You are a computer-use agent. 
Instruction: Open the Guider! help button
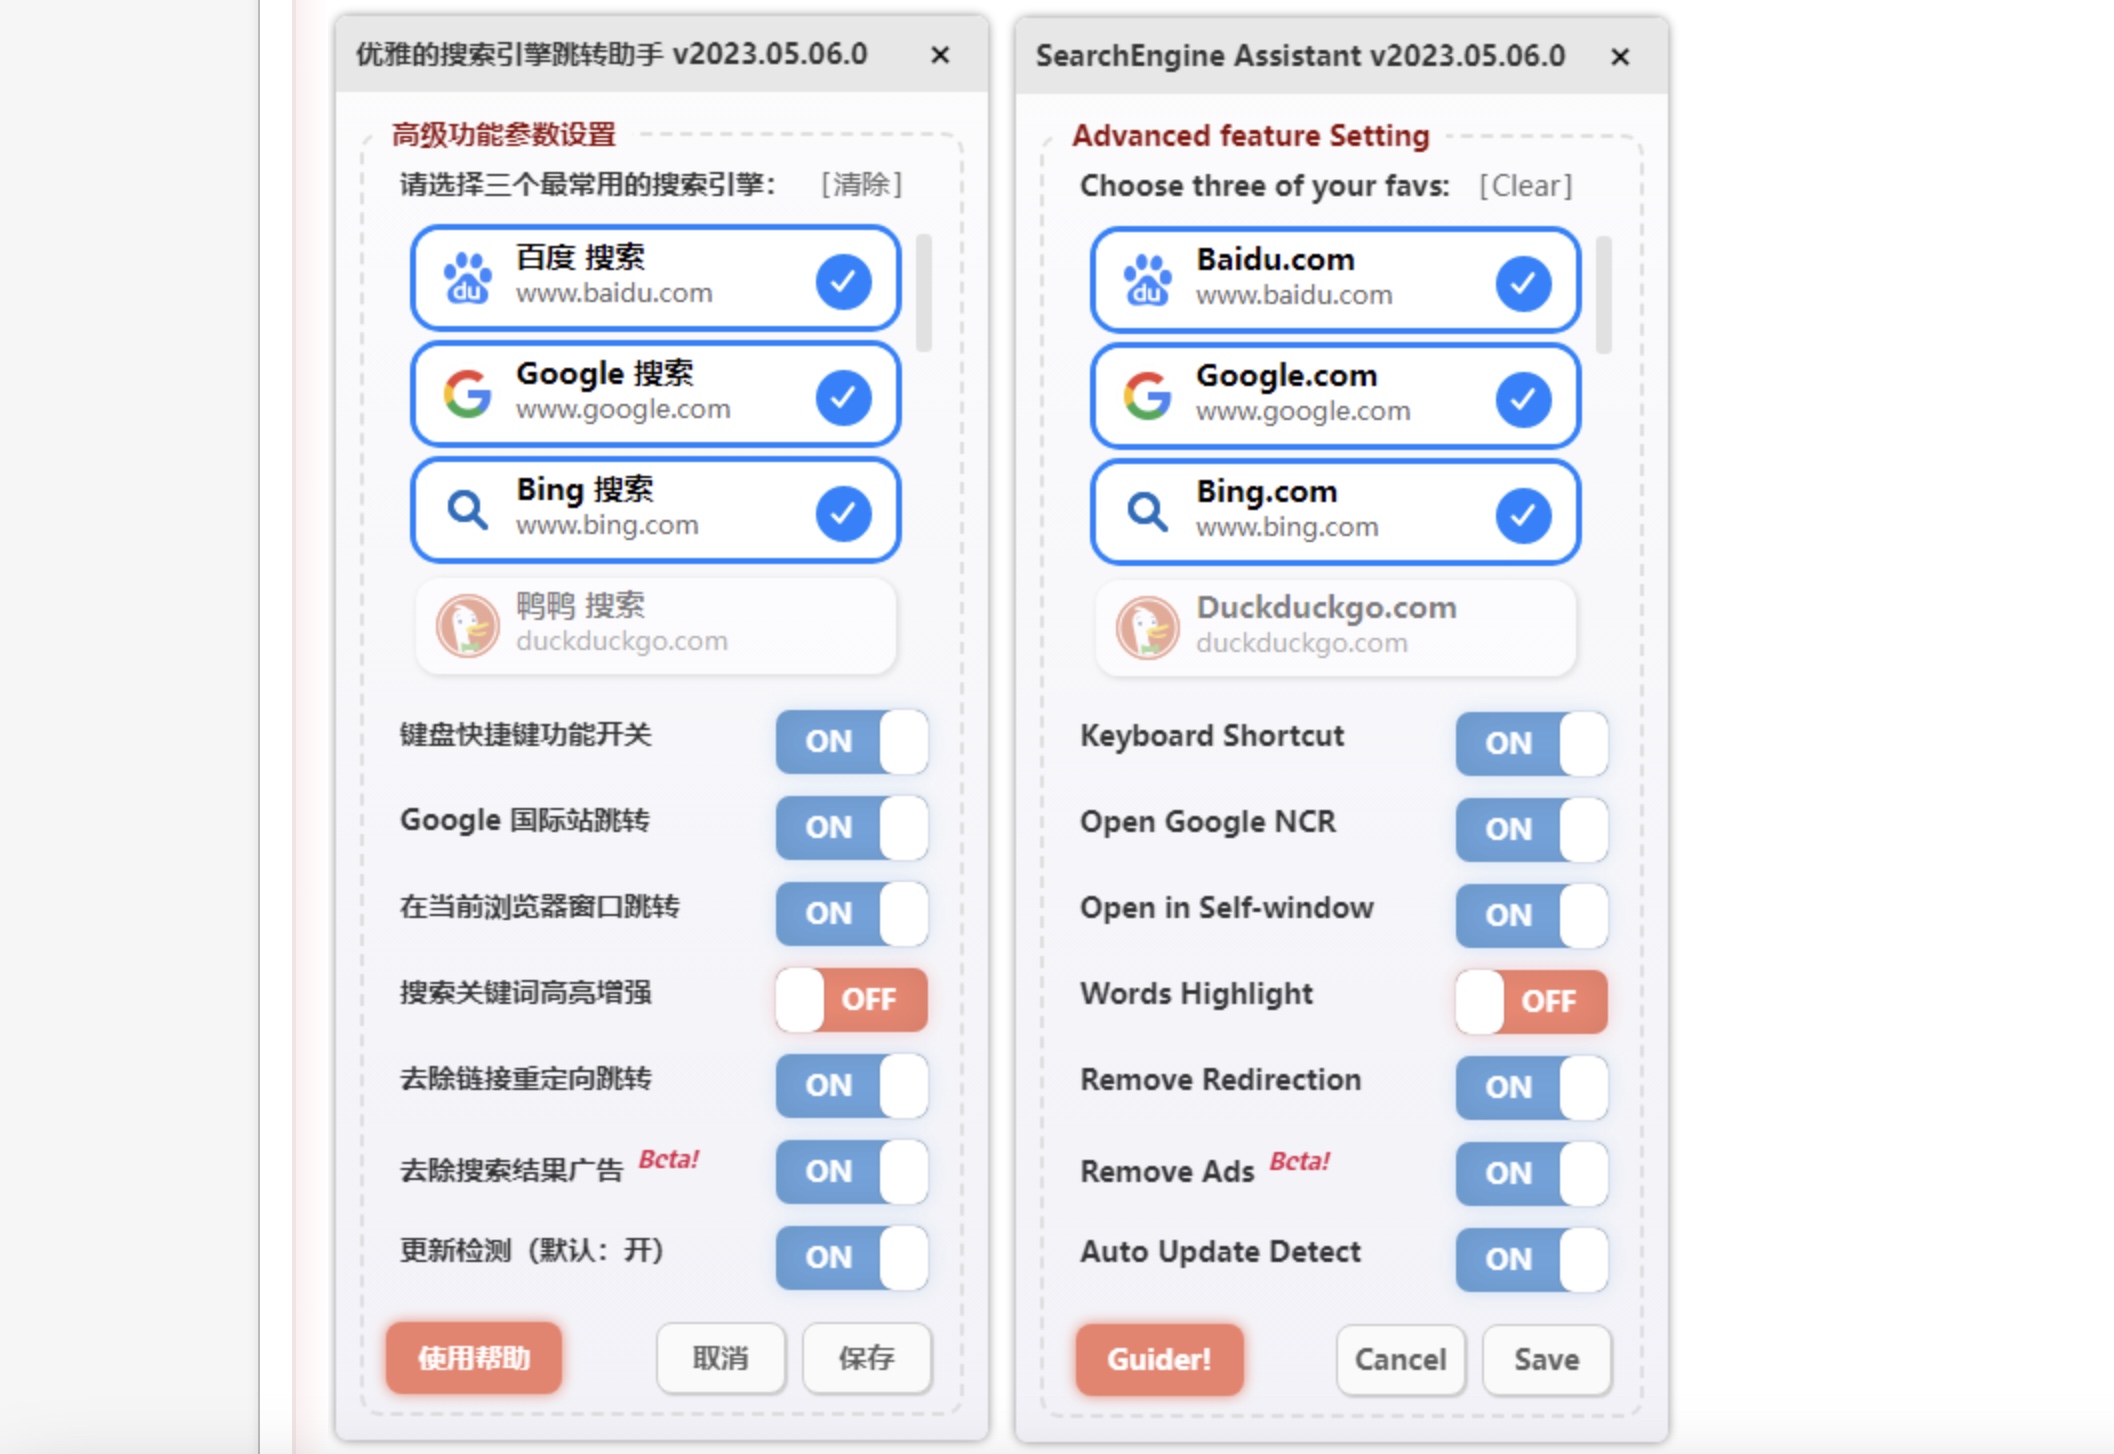pos(1159,1359)
